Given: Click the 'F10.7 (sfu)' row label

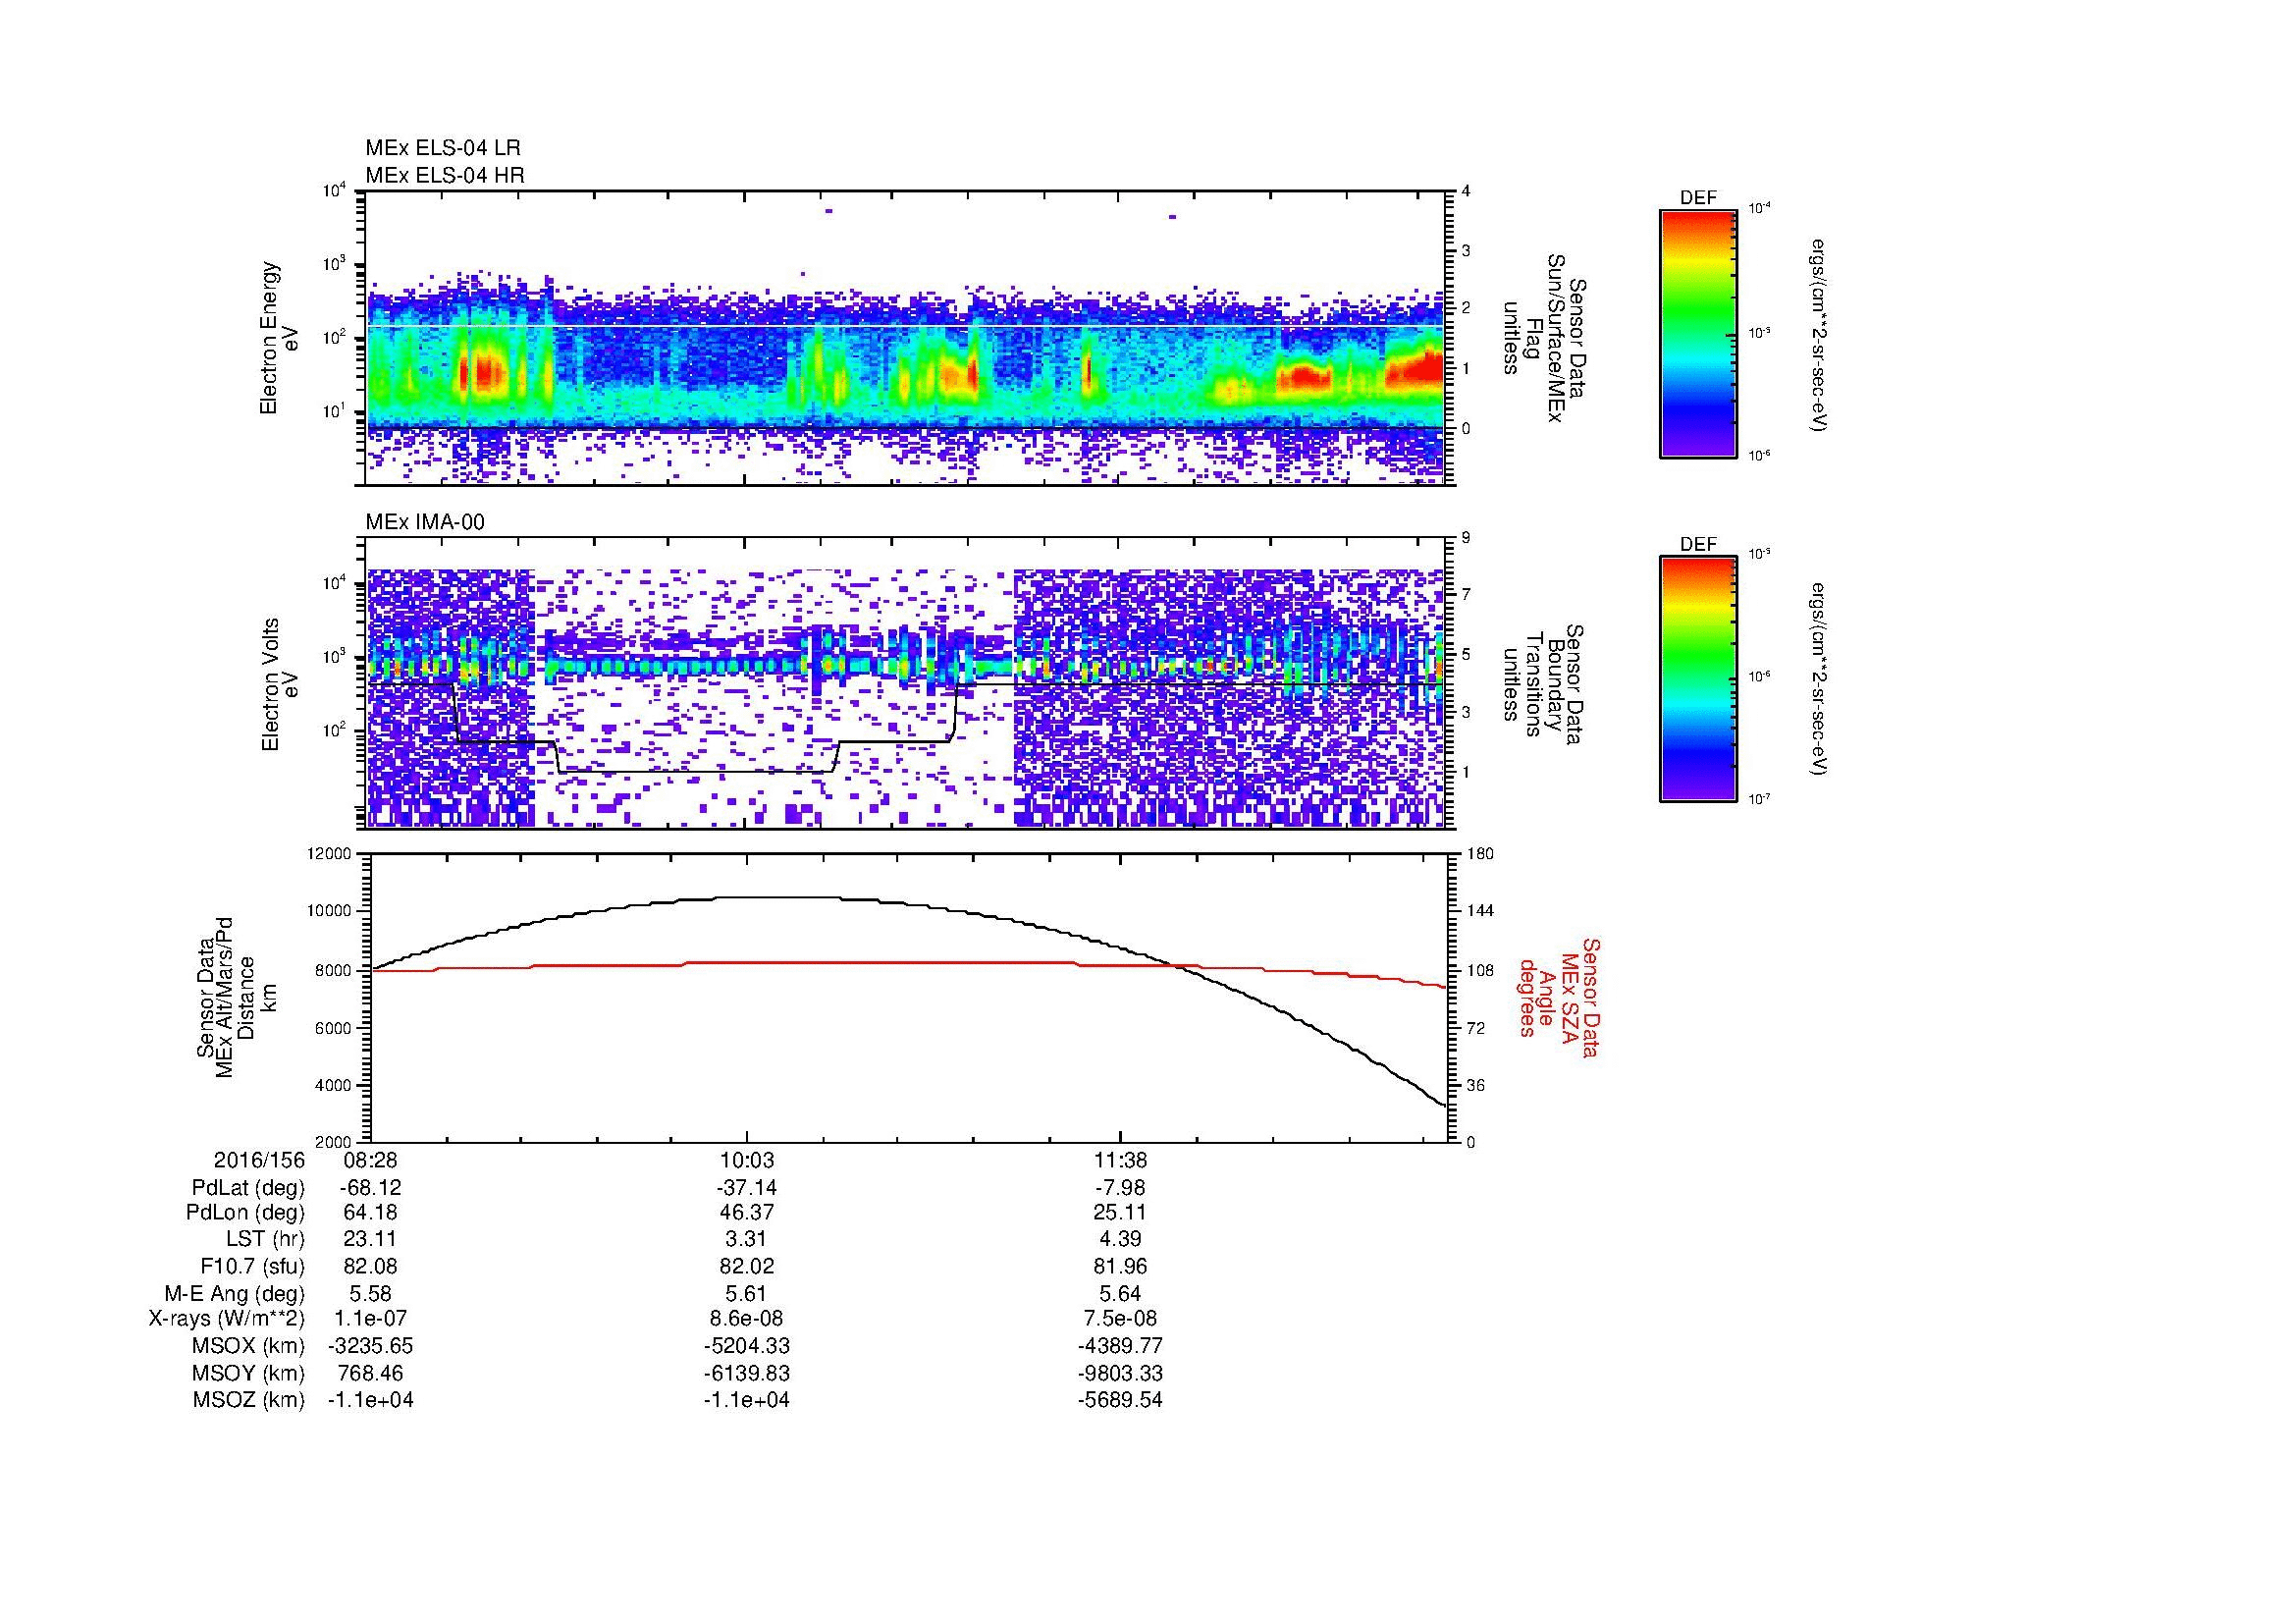Looking at the screenshot, I should click(x=252, y=1266).
